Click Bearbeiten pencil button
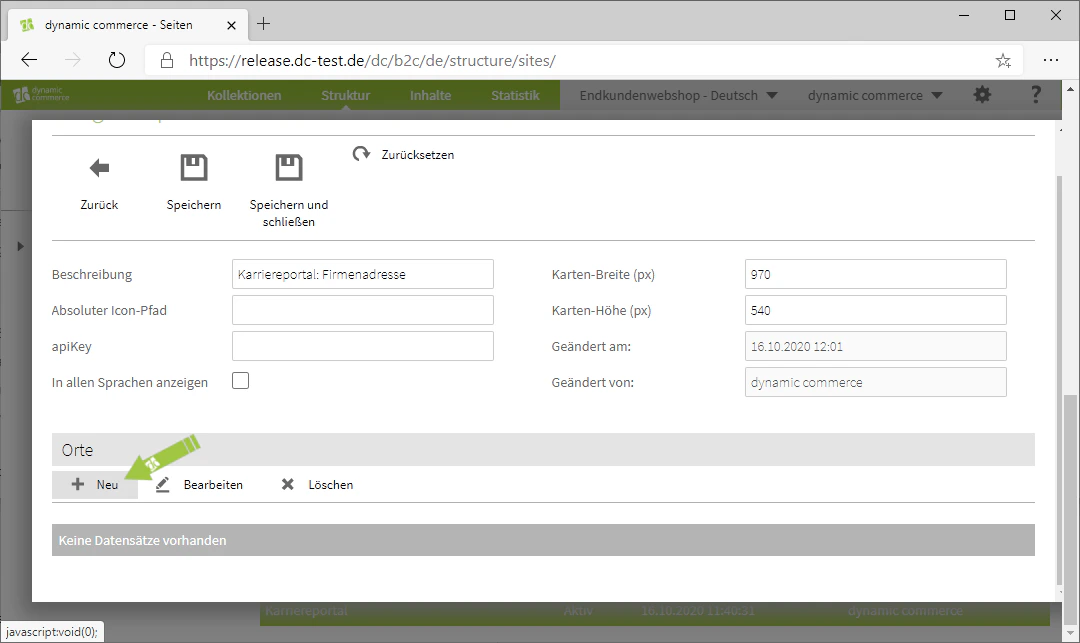Image resolution: width=1080 pixels, height=643 pixels. [199, 485]
